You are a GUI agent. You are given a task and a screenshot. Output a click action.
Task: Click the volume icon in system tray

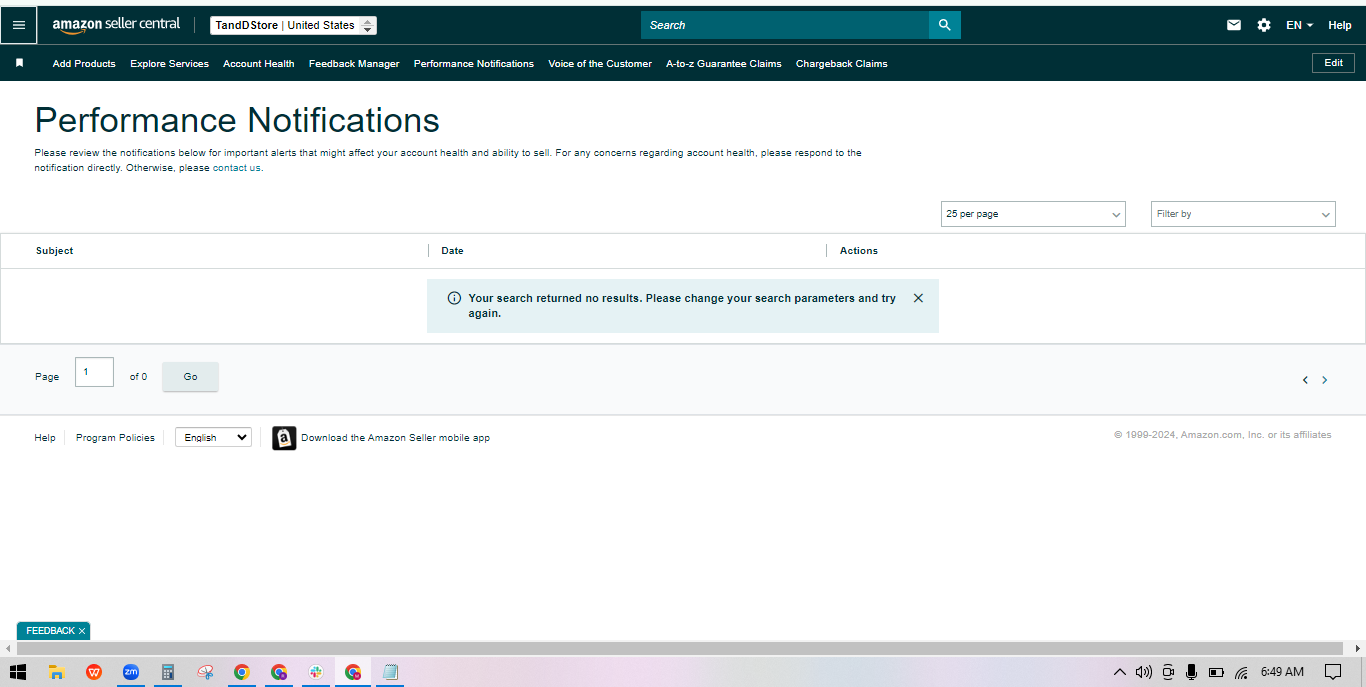click(1144, 672)
